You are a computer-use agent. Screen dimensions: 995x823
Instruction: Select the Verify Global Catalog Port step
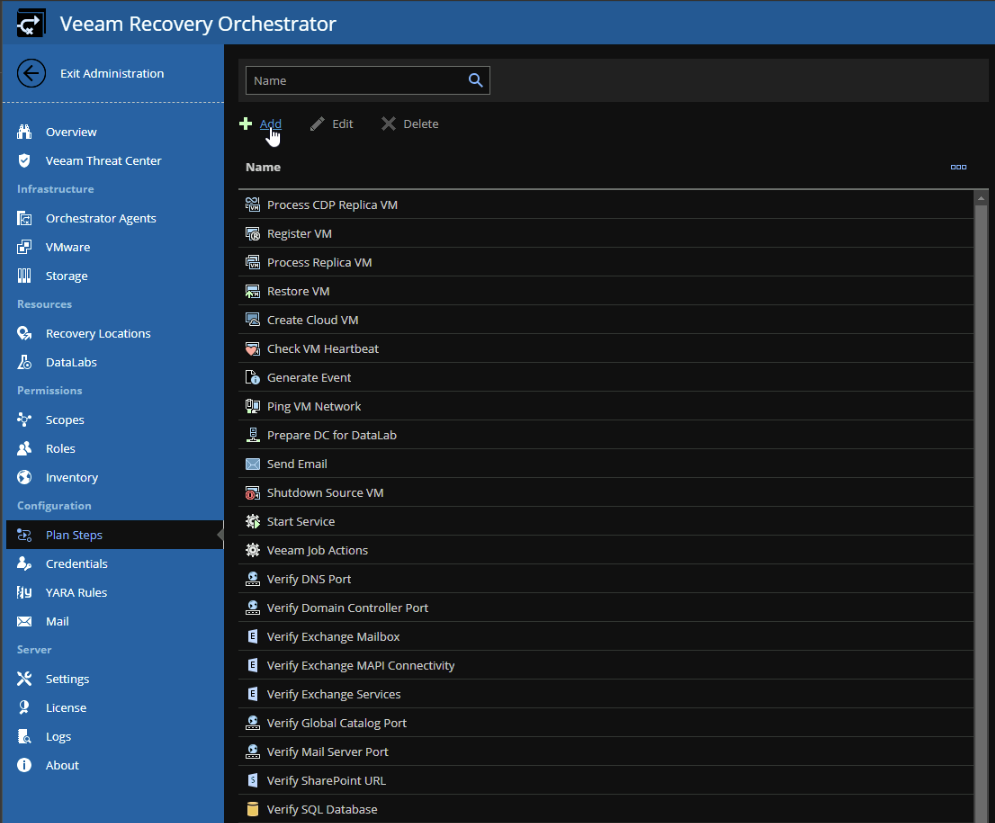605,723
